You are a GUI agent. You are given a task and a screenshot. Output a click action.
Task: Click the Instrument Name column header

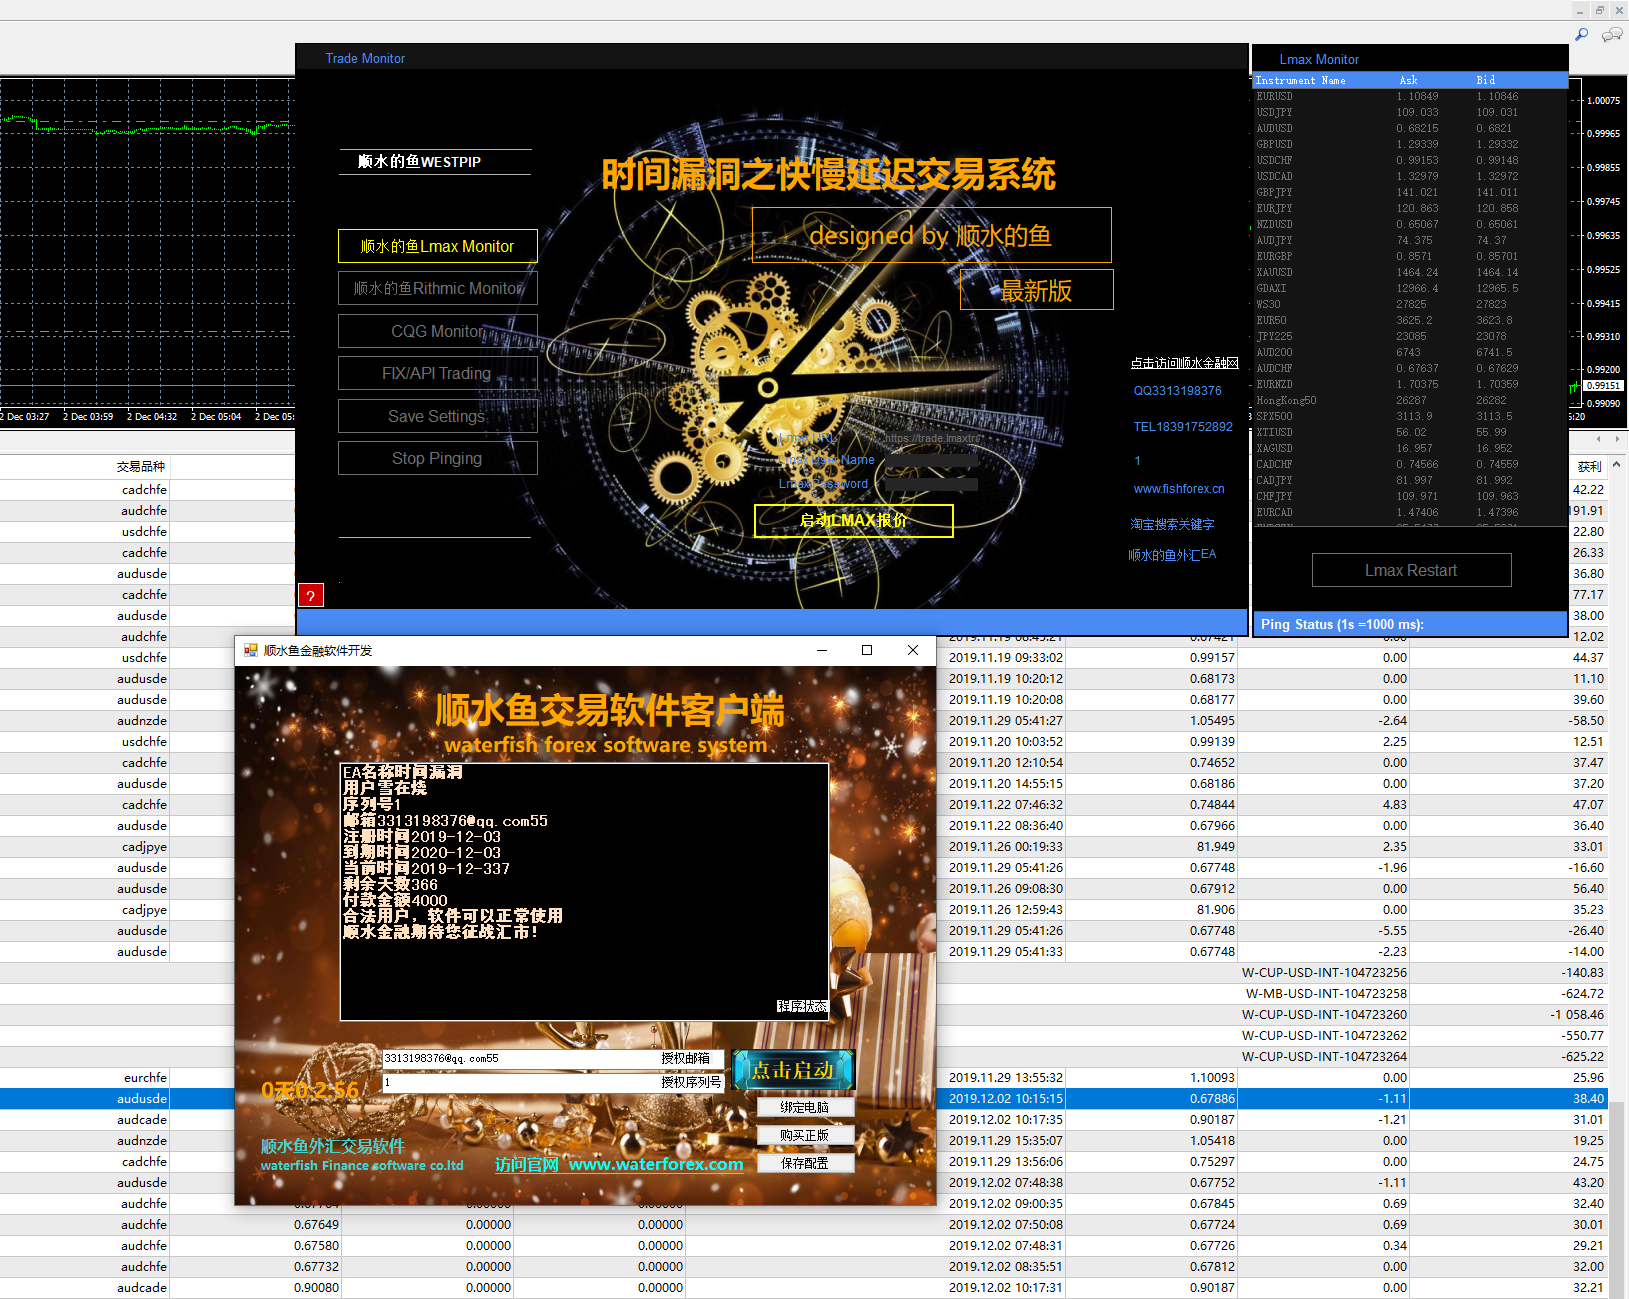coord(1300,80)
